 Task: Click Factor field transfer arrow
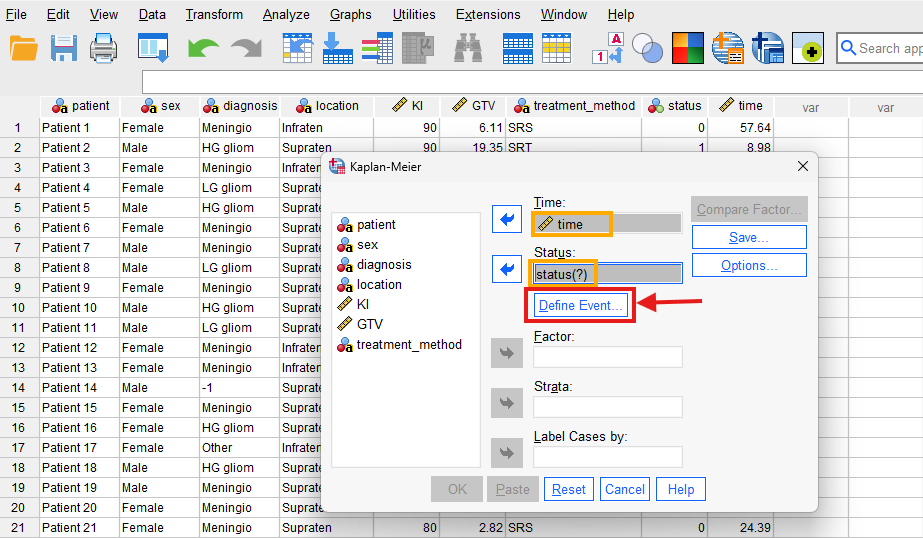507,353
